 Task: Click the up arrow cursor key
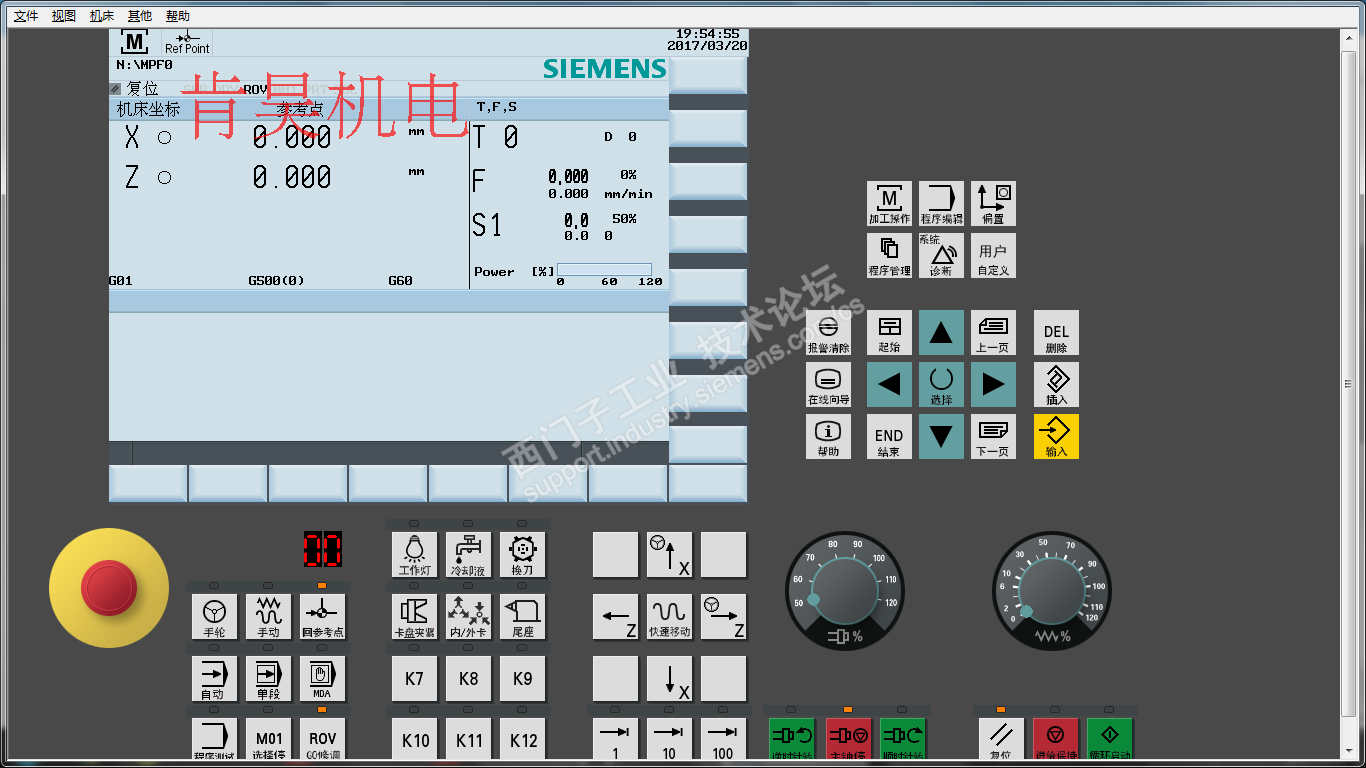pyautogui.click(x=941, y=333)
